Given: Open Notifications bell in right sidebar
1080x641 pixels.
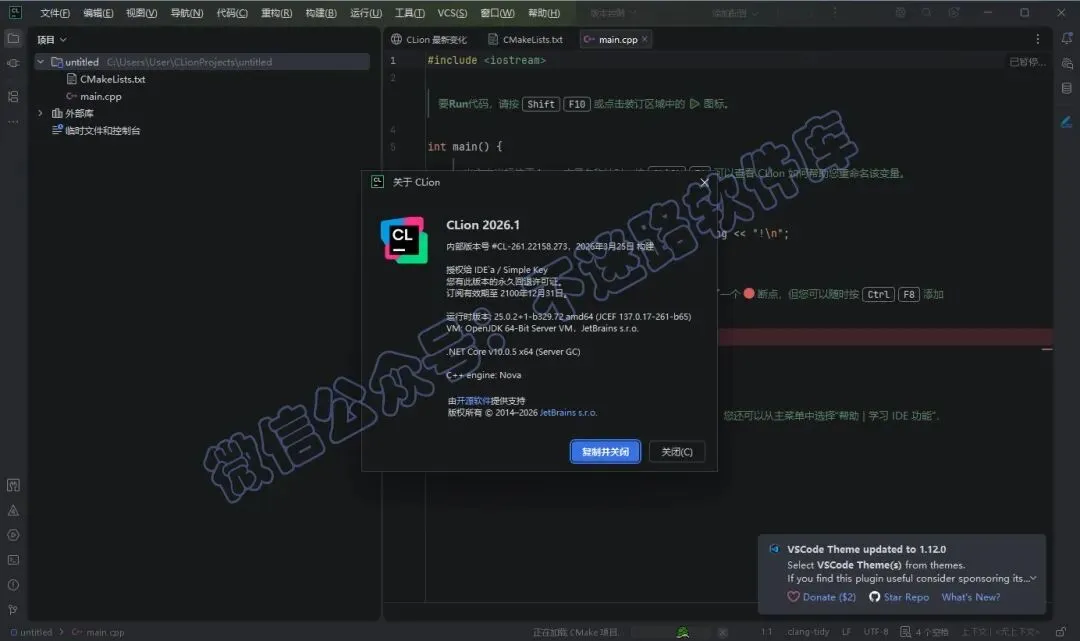Looking at the screenshot, I should [x=1066, y=39].
